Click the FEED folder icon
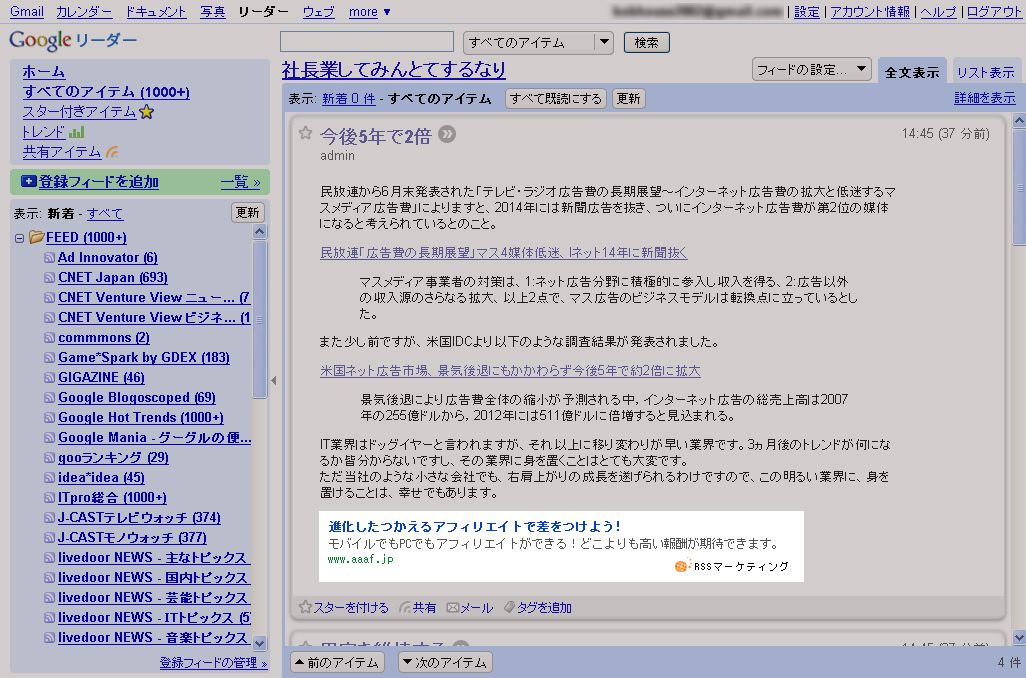The image size is (1026, 678). tap(36, 237)
